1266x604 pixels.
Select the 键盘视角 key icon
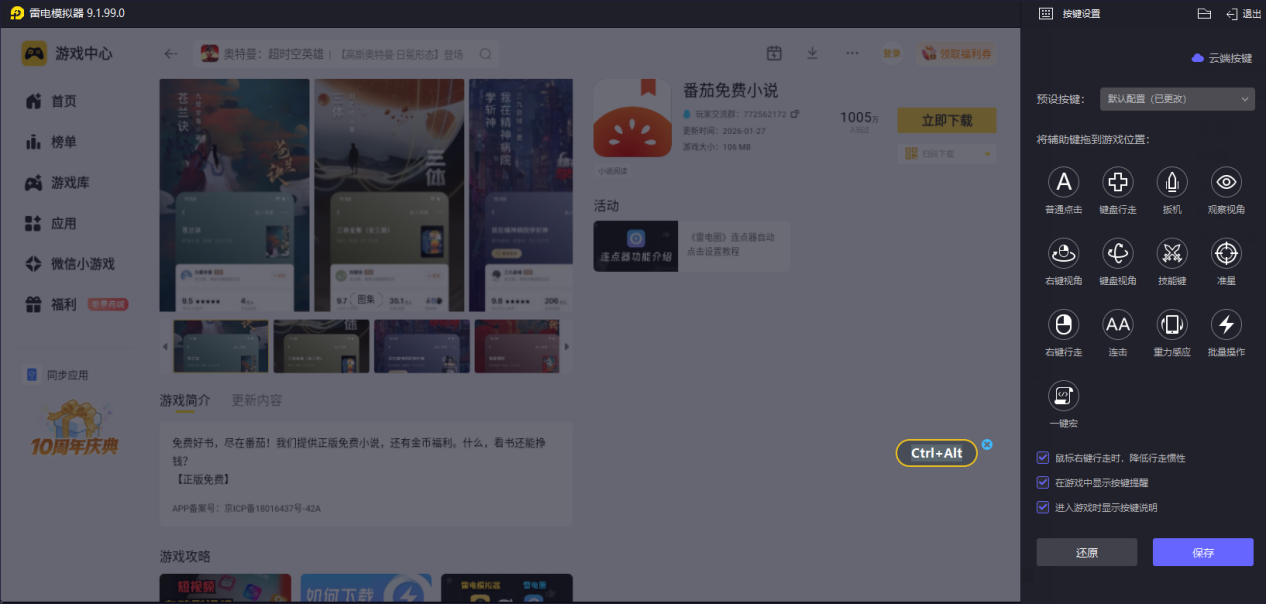pyautogui.click(x=1117, y=253)
